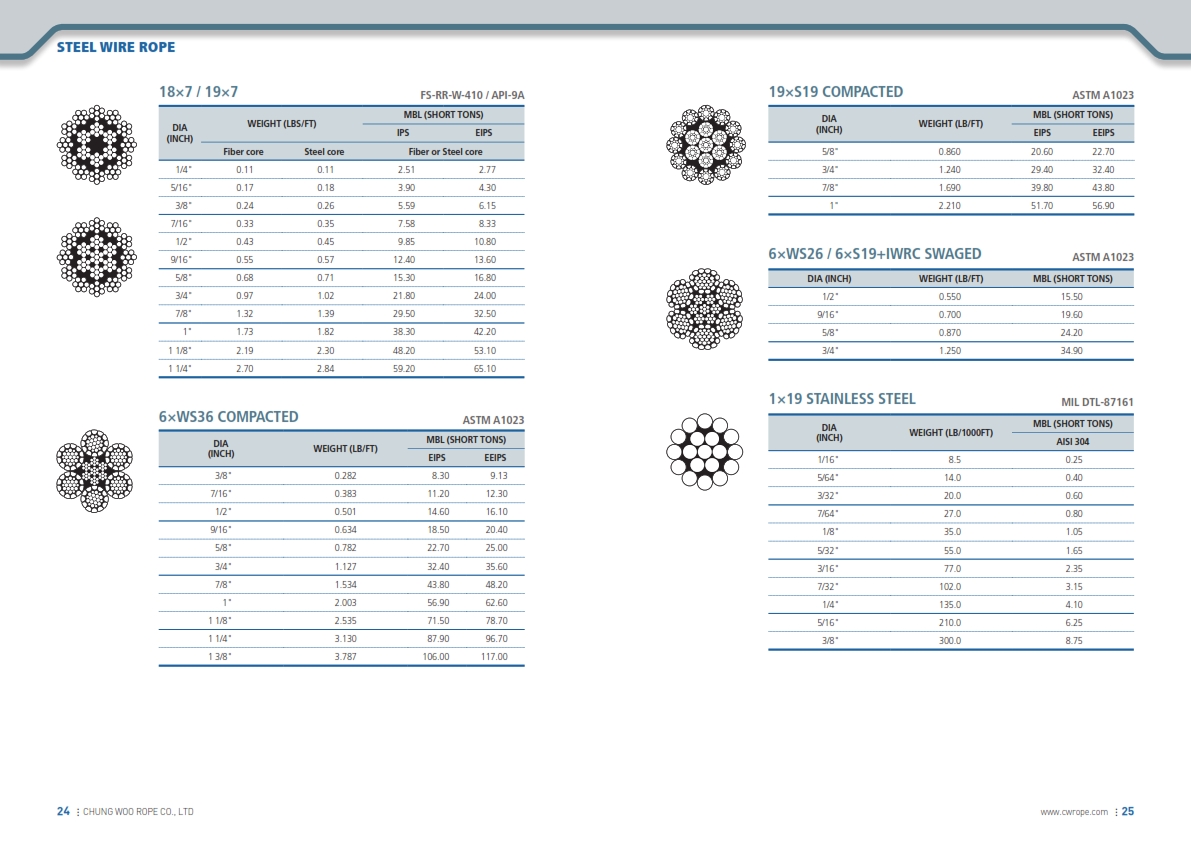Select the Fiber or Steel core header
Image resolution: width=1191 pixels, height=842 pixels.
click(445, 152)
